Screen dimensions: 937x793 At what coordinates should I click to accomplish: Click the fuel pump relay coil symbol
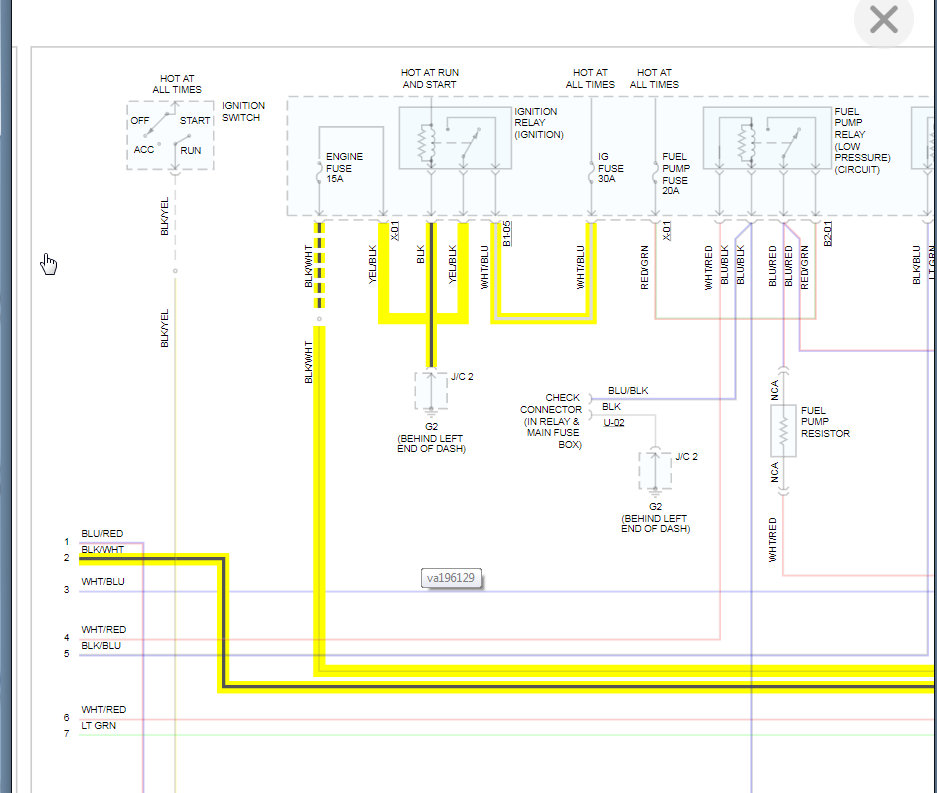(745, 143)
